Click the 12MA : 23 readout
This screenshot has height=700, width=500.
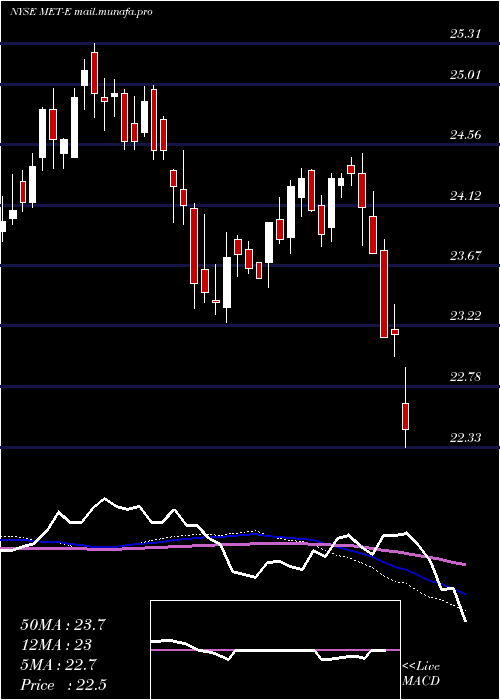[56, 645]
